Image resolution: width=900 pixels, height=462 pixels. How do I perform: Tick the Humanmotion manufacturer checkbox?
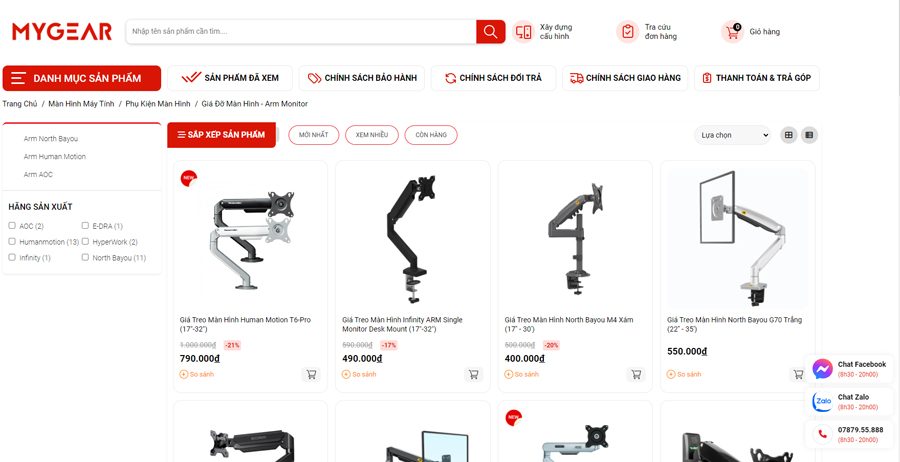tap(12, 242)
